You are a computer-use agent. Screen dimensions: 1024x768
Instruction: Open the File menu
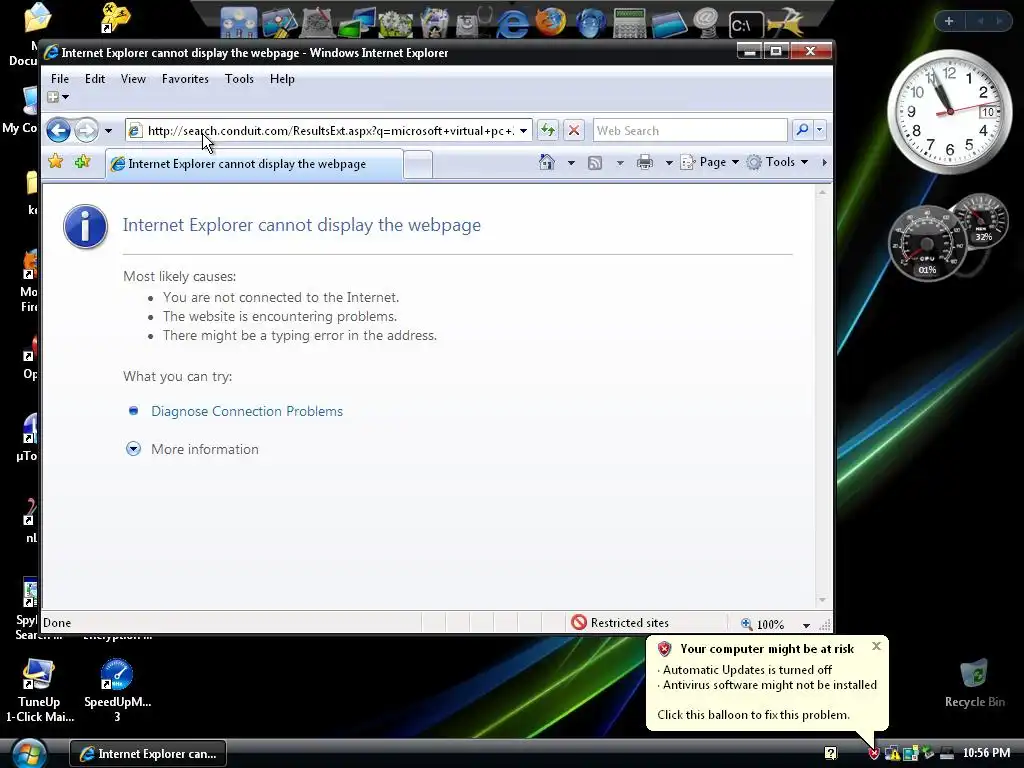60,79
